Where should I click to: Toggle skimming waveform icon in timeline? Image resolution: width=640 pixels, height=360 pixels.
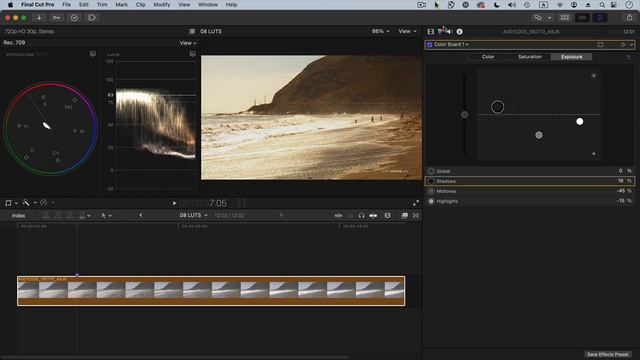(338, 216)
